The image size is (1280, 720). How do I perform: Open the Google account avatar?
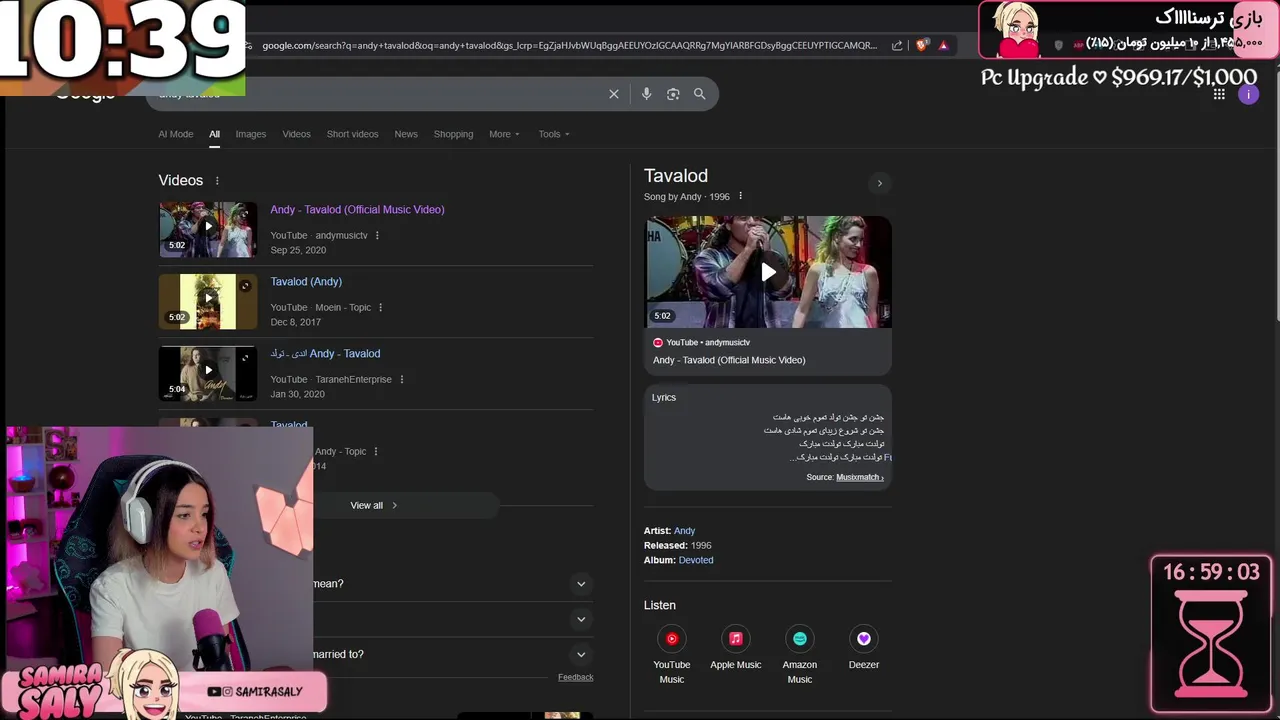(1248, 94)
